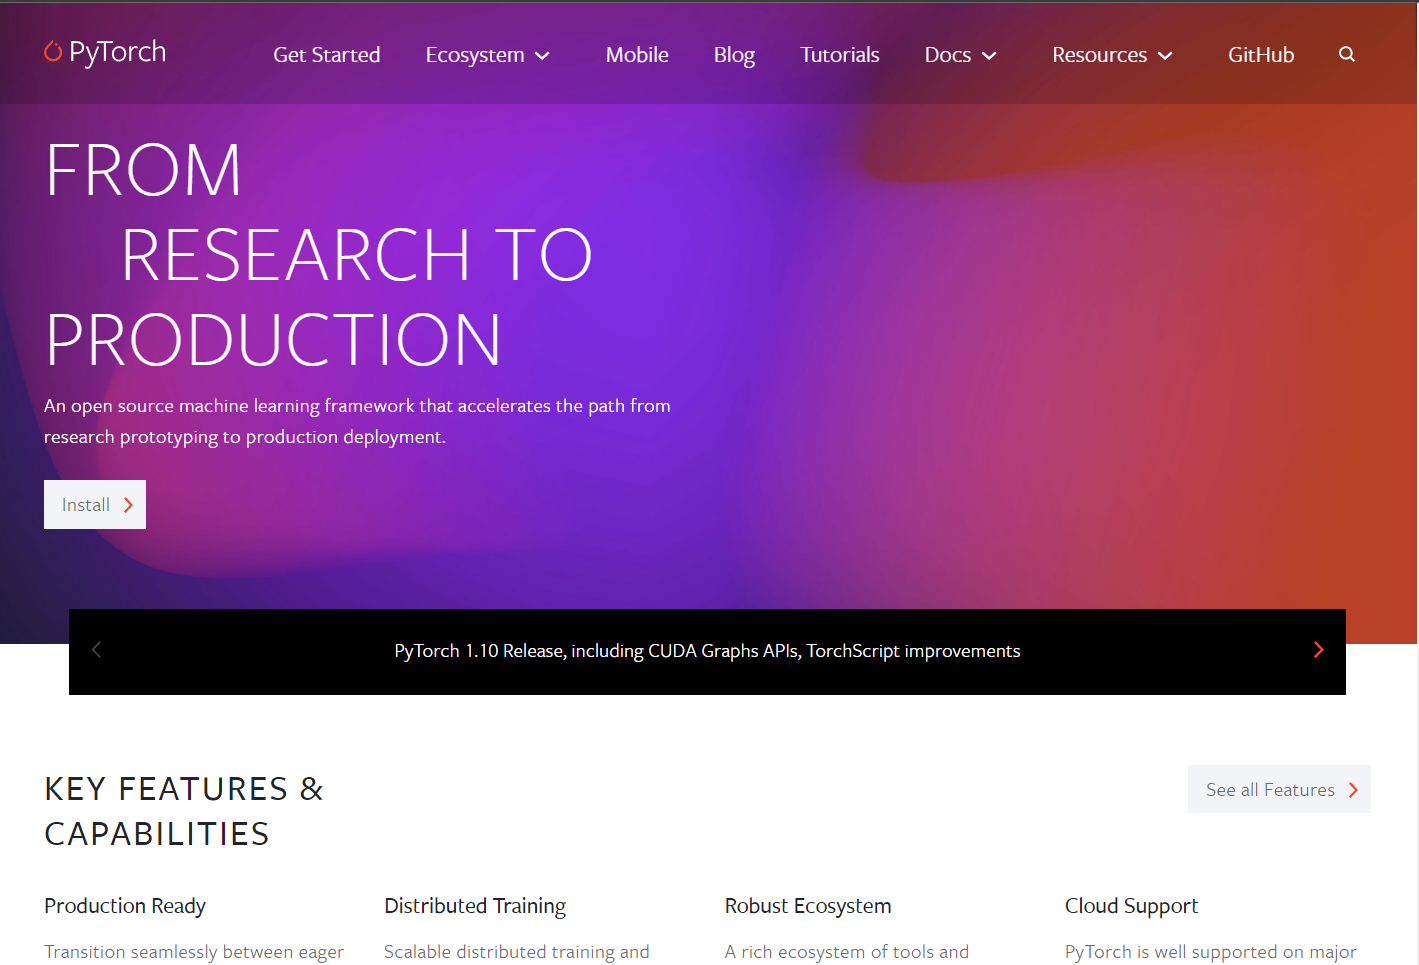Click the FROM RESEARCH TO PRODUCTION headline
Screen dimensions: 1419x965
pos(319,255)
